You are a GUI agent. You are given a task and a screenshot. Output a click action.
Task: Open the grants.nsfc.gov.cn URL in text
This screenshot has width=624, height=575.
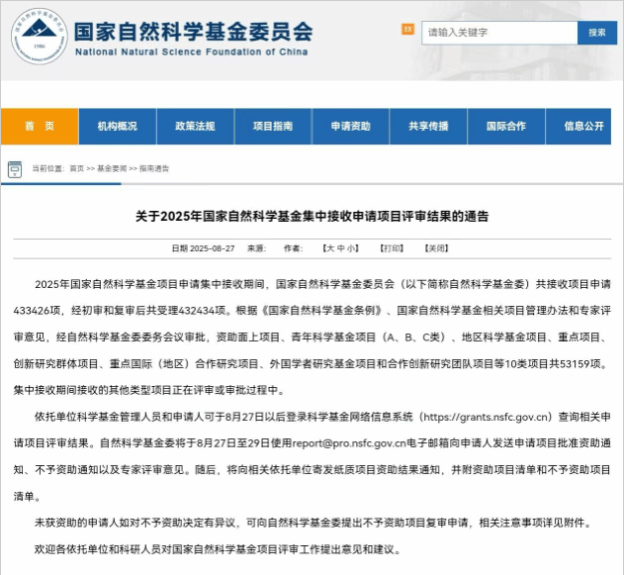[x=485, y=413]
